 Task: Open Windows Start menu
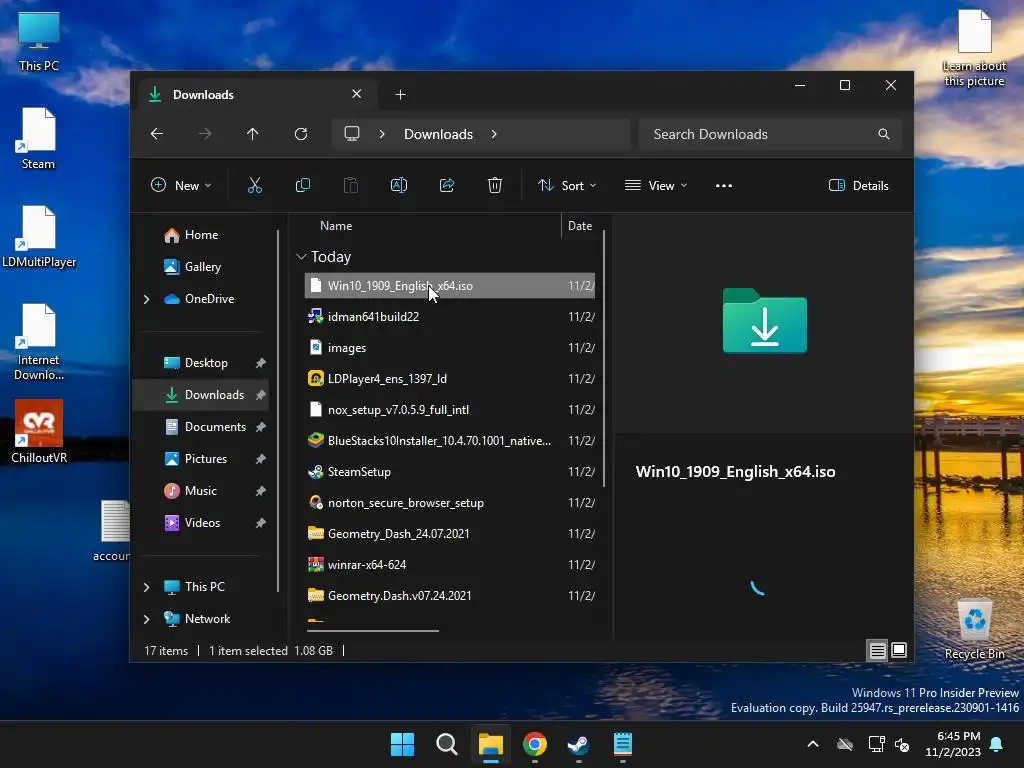[x=402, y=744]
